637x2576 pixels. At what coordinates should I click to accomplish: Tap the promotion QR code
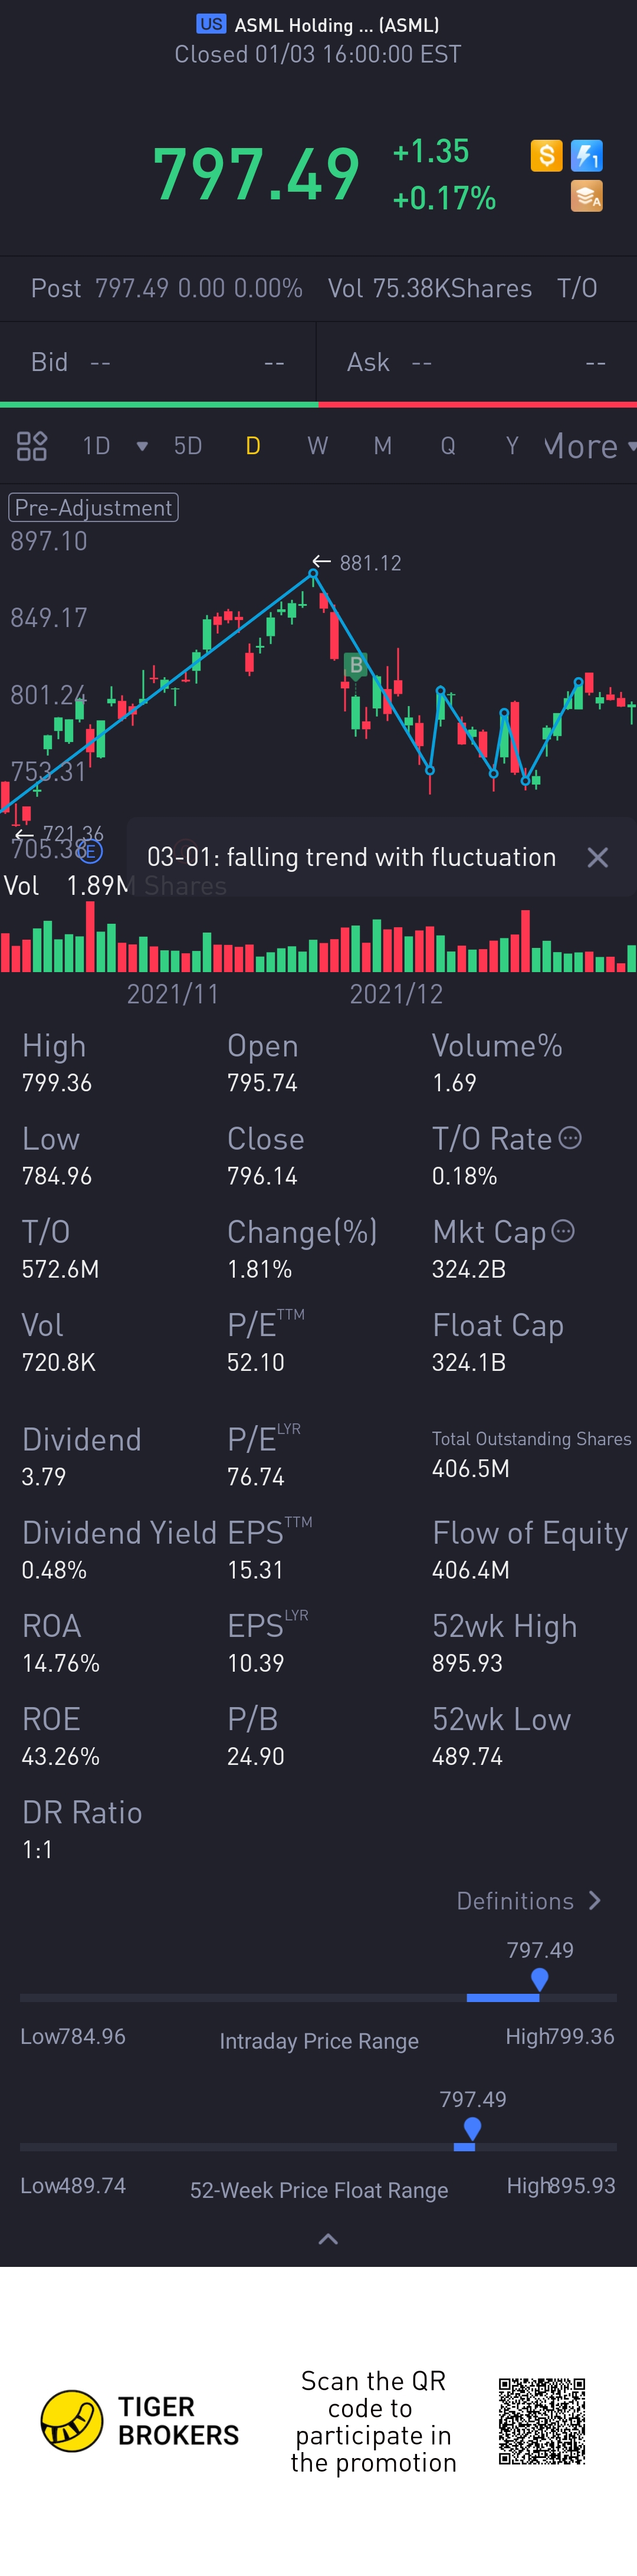pyautogui.click(x=542, y=2420)
